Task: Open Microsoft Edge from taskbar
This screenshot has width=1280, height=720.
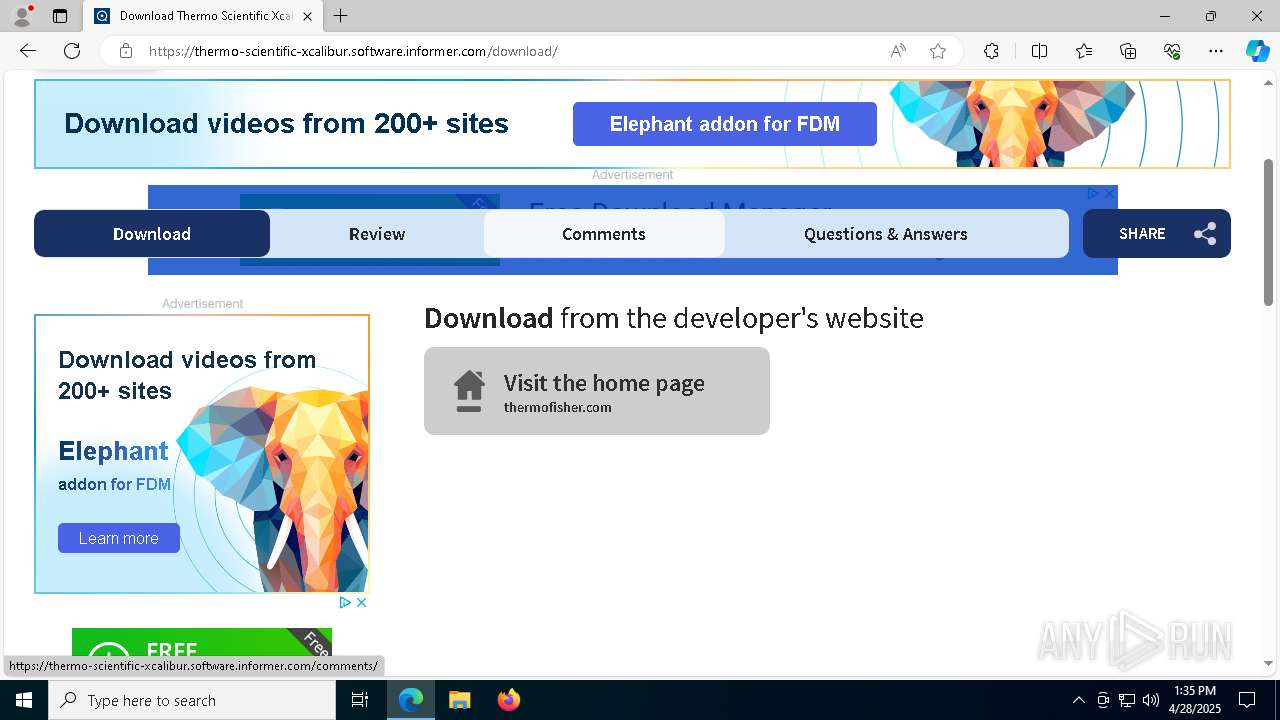Action: [x=411, y=700]
